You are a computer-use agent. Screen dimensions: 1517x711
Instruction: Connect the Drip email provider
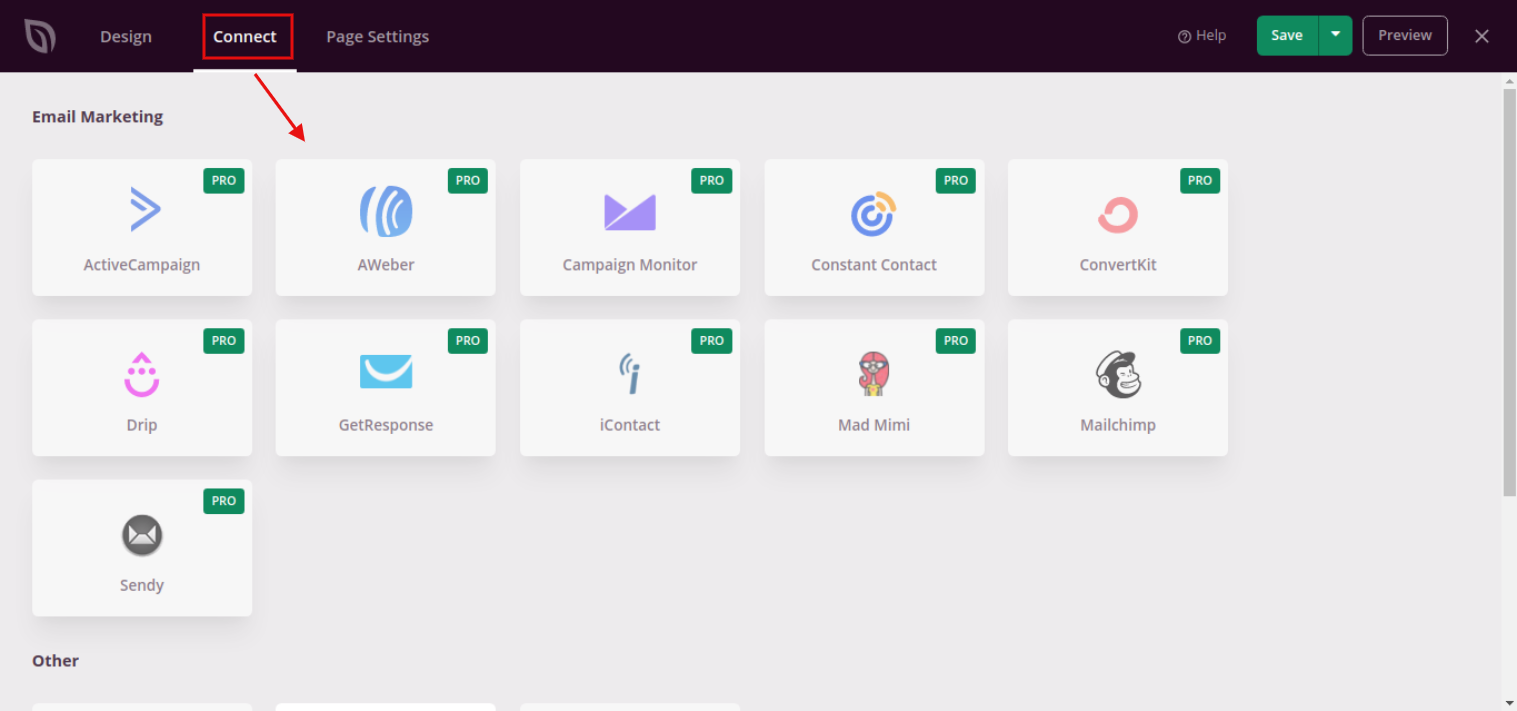click(141, 388)
